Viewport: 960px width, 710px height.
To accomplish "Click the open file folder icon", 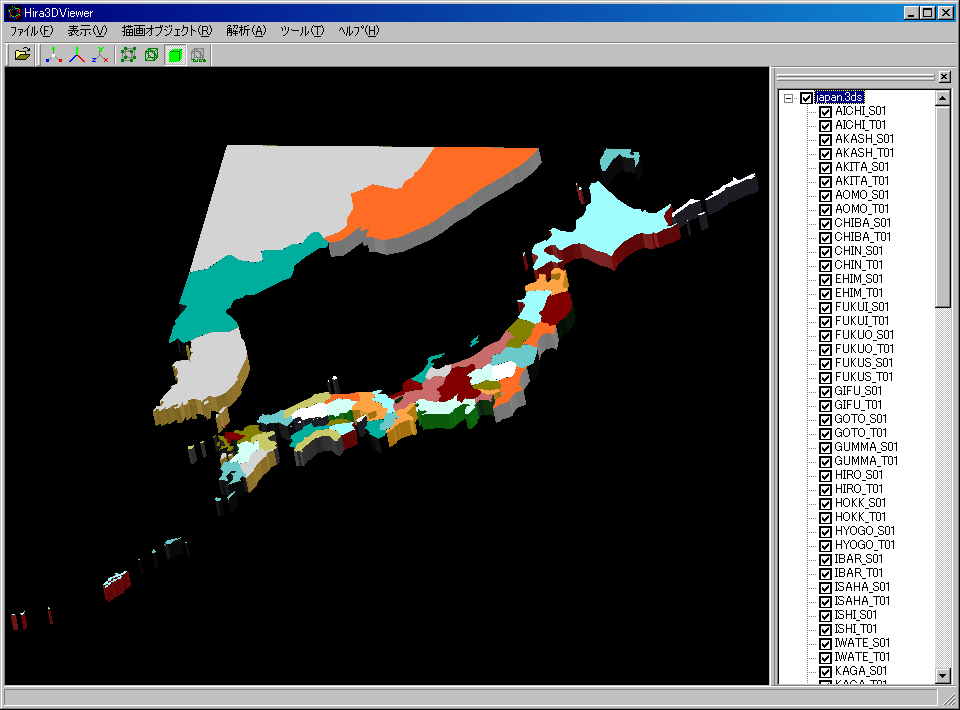I will (22, 55).
